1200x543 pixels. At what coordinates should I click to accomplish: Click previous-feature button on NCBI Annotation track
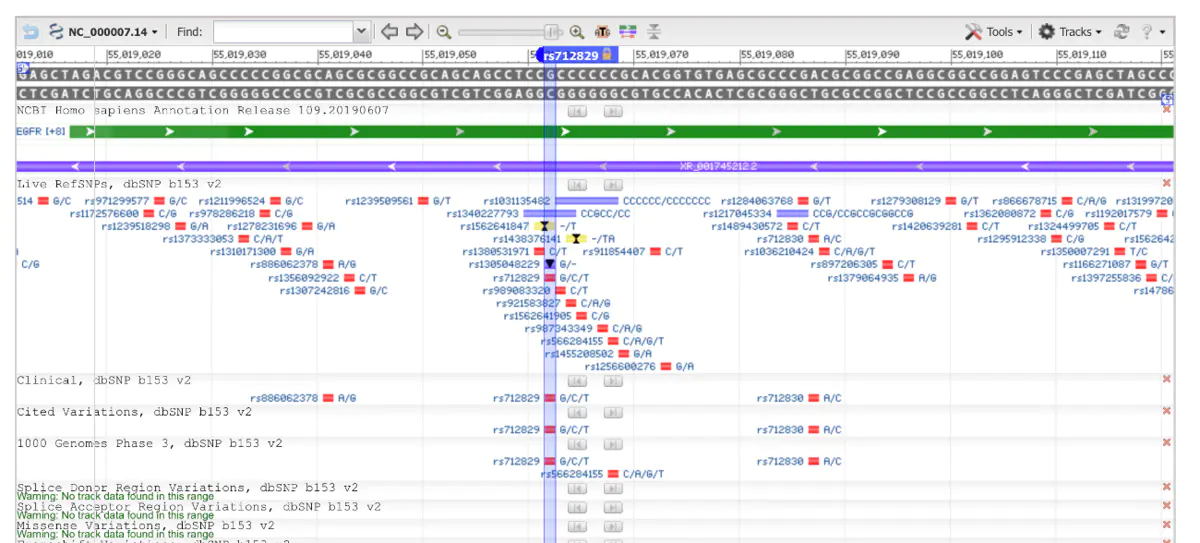577,111
